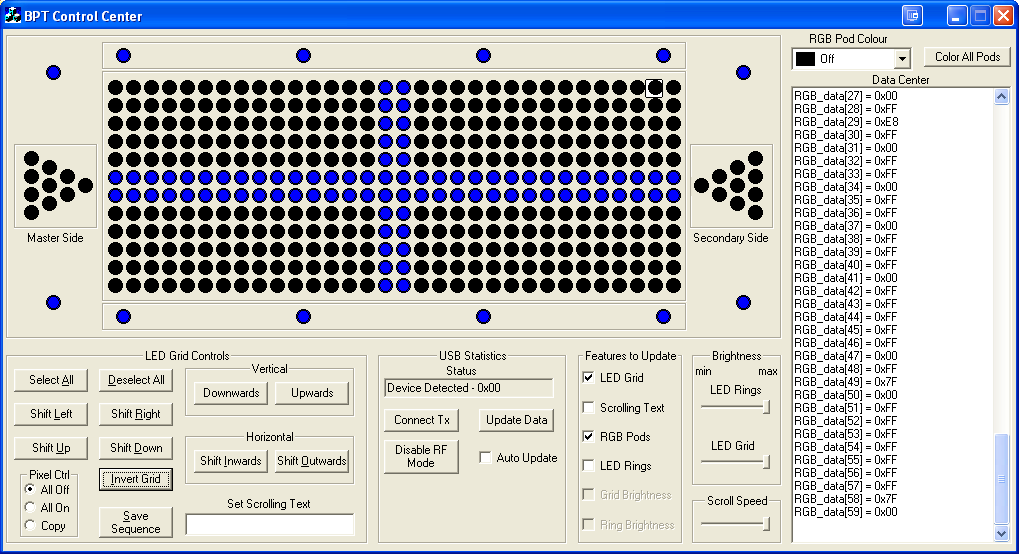
Task: Click the app icon in the title bar
Action: [x=13, y=16]
